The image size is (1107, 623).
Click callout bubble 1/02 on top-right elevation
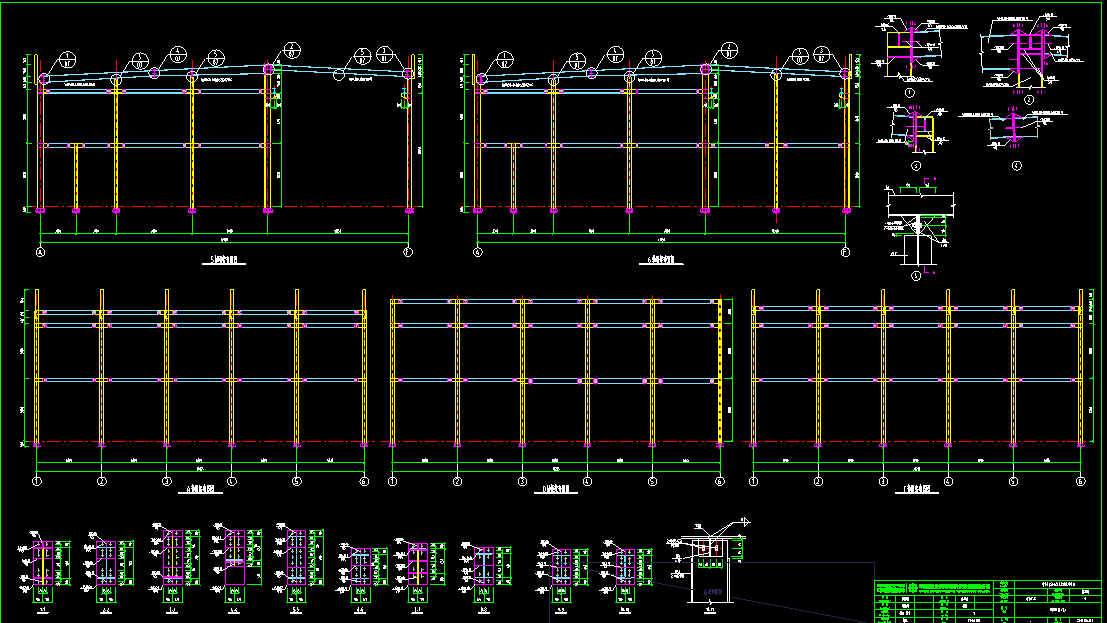[x=505, y=59]
